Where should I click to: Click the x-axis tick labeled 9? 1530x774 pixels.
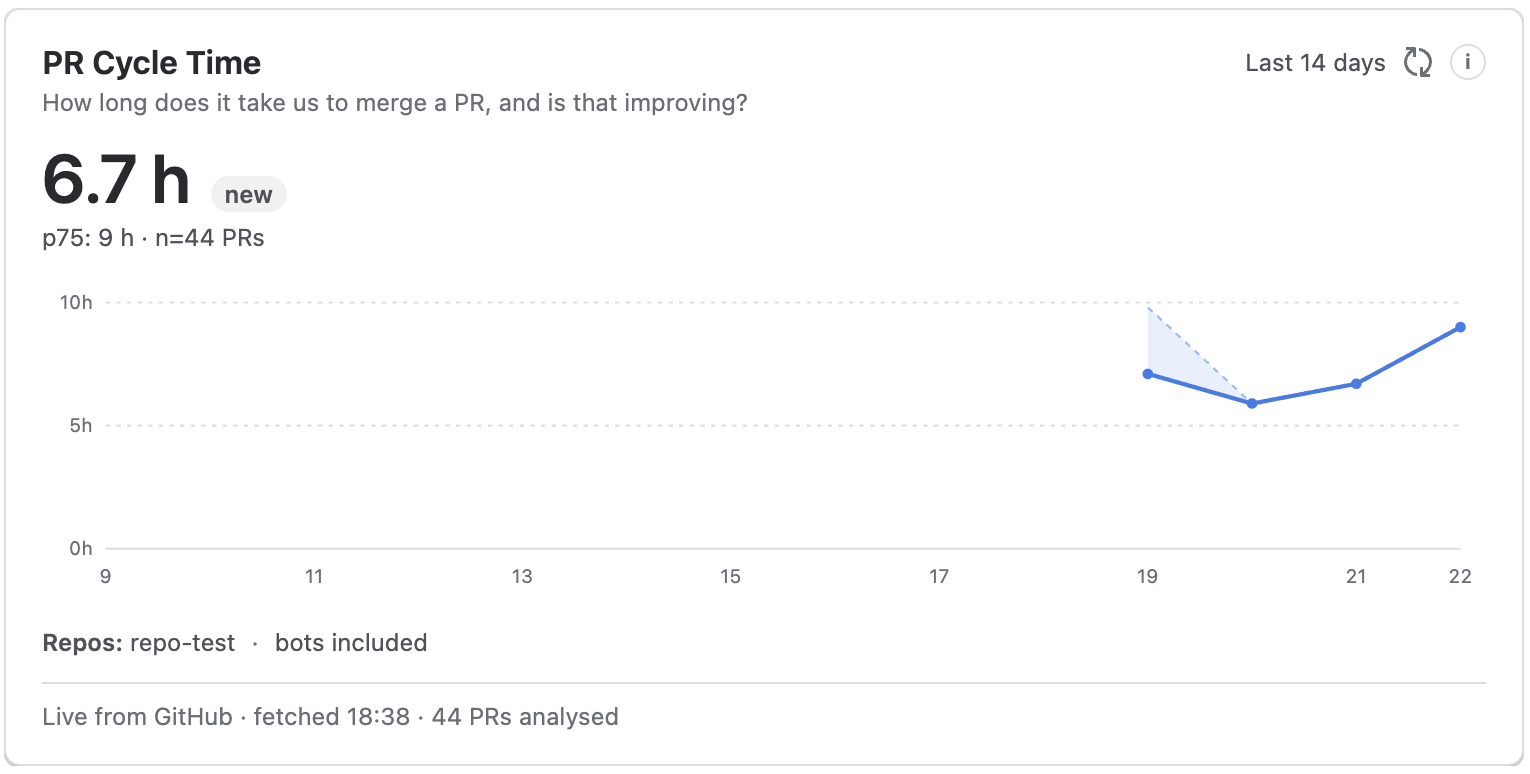[x=106, y=576]
